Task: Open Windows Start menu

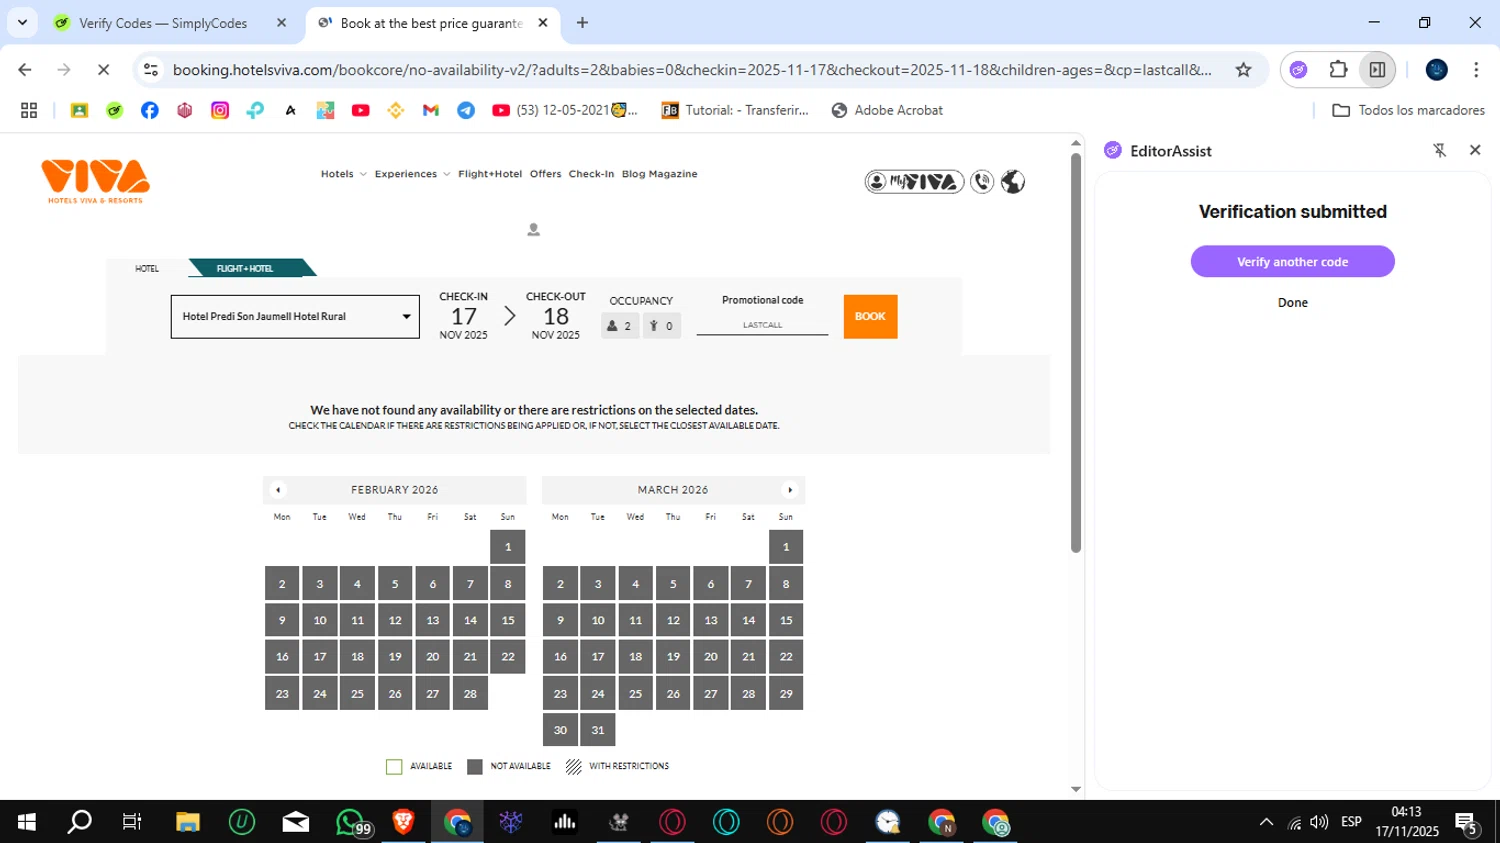Action: click(x=27, y=822)
